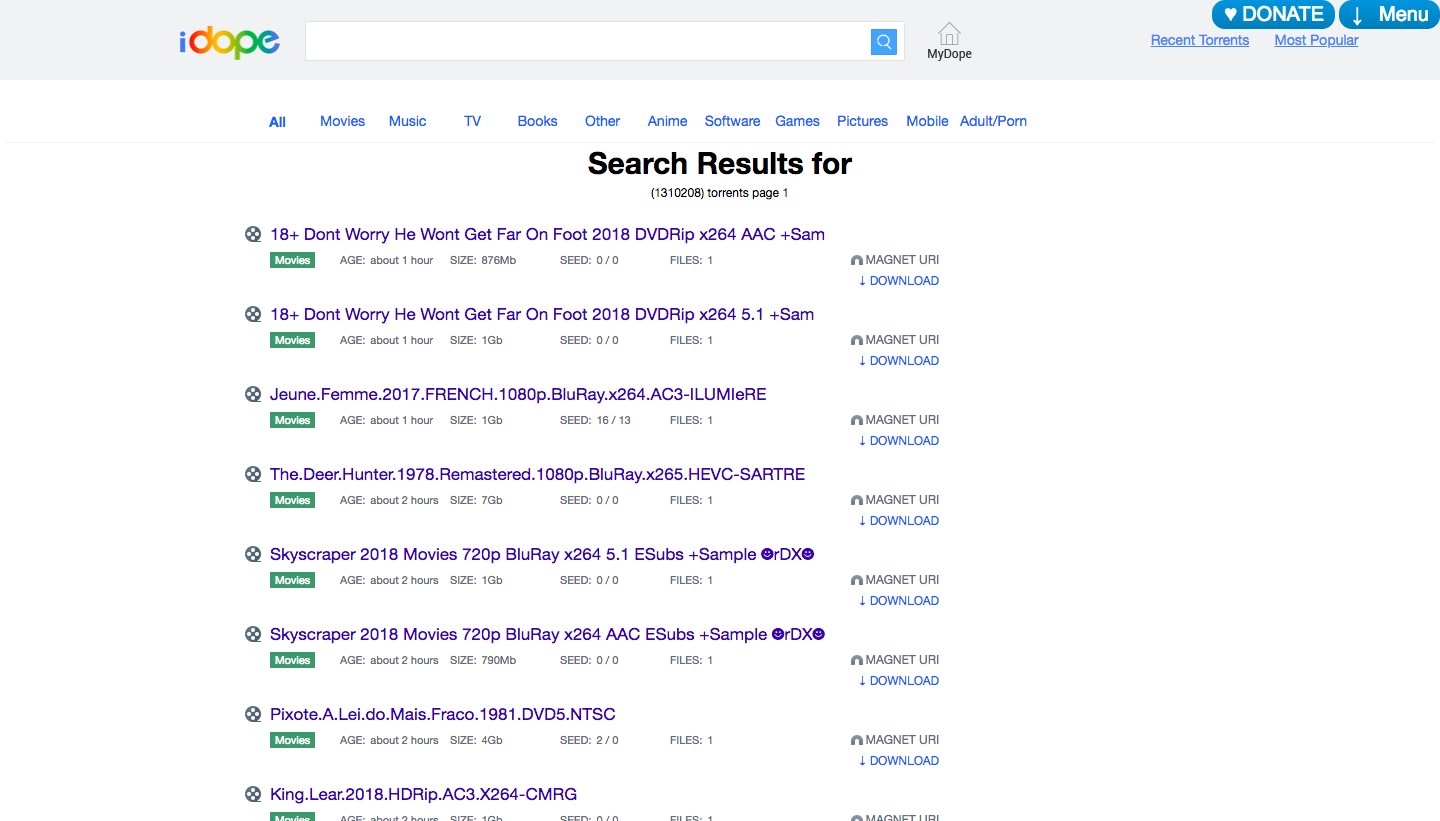Select the Movies category tab
1440x821 pixels.
(342, 121)
